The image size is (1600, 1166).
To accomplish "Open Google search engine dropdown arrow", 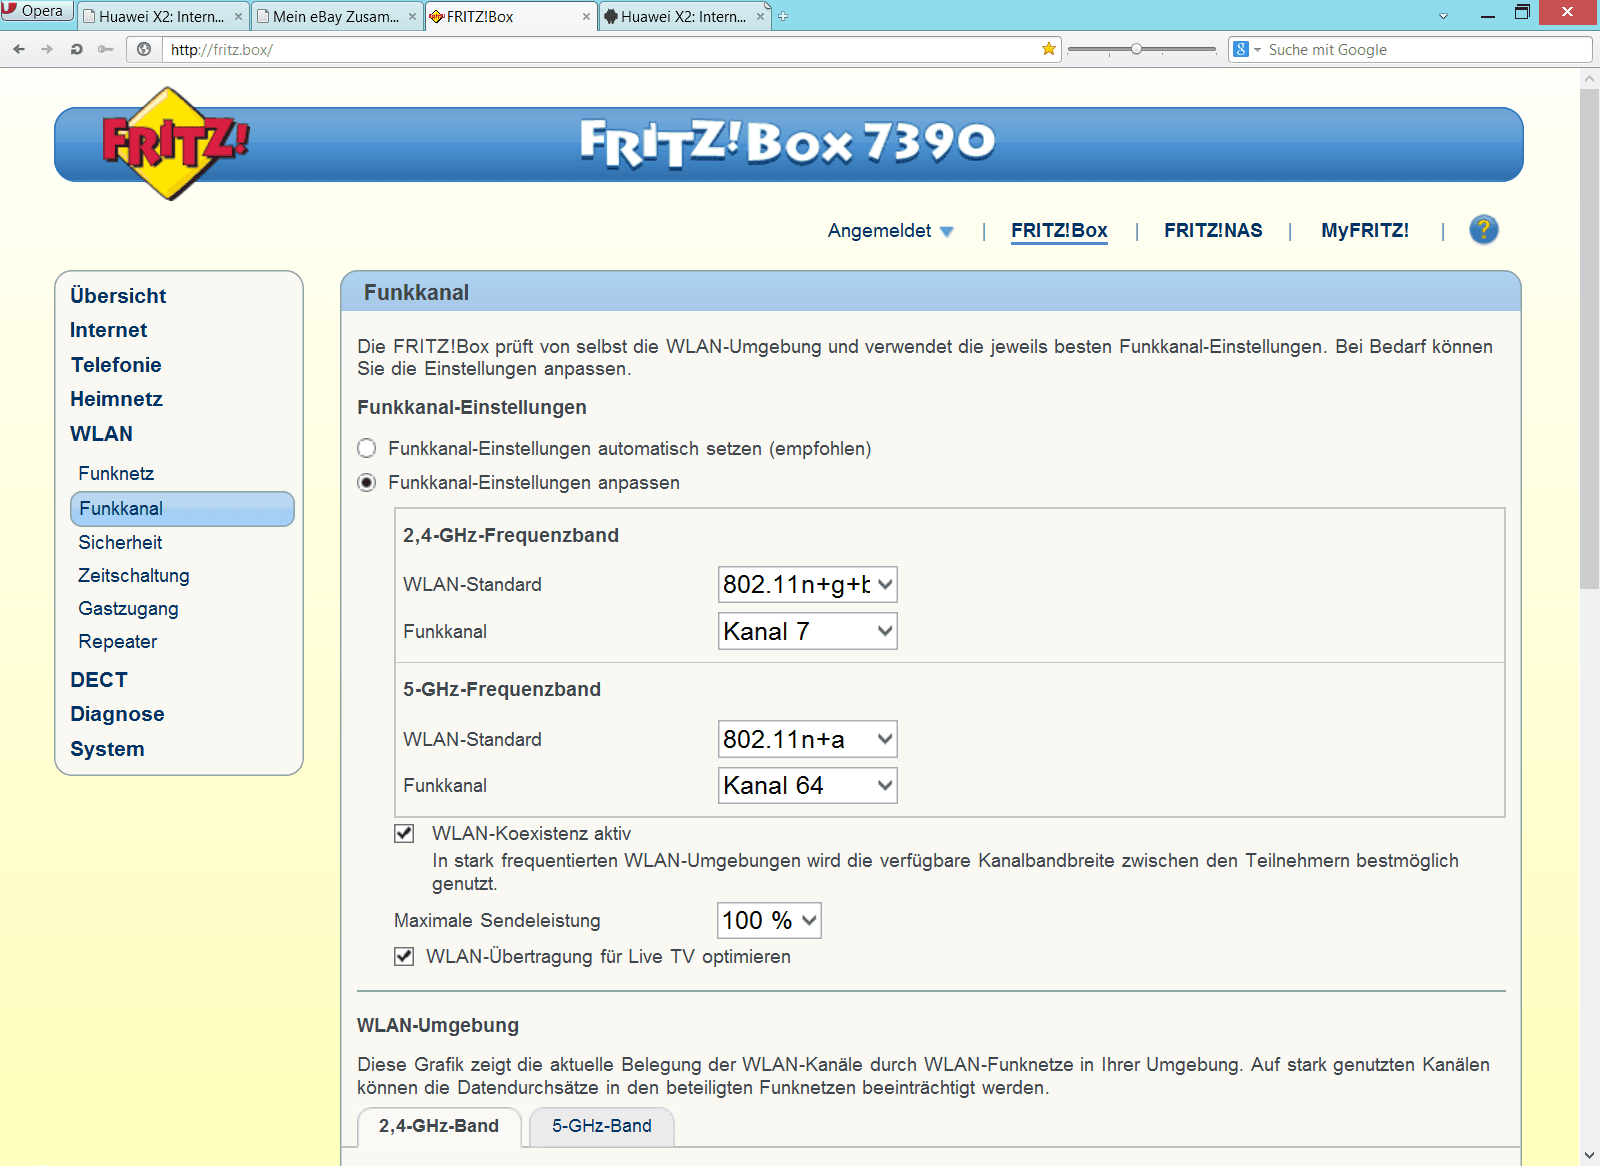I will click(1258, 49).
